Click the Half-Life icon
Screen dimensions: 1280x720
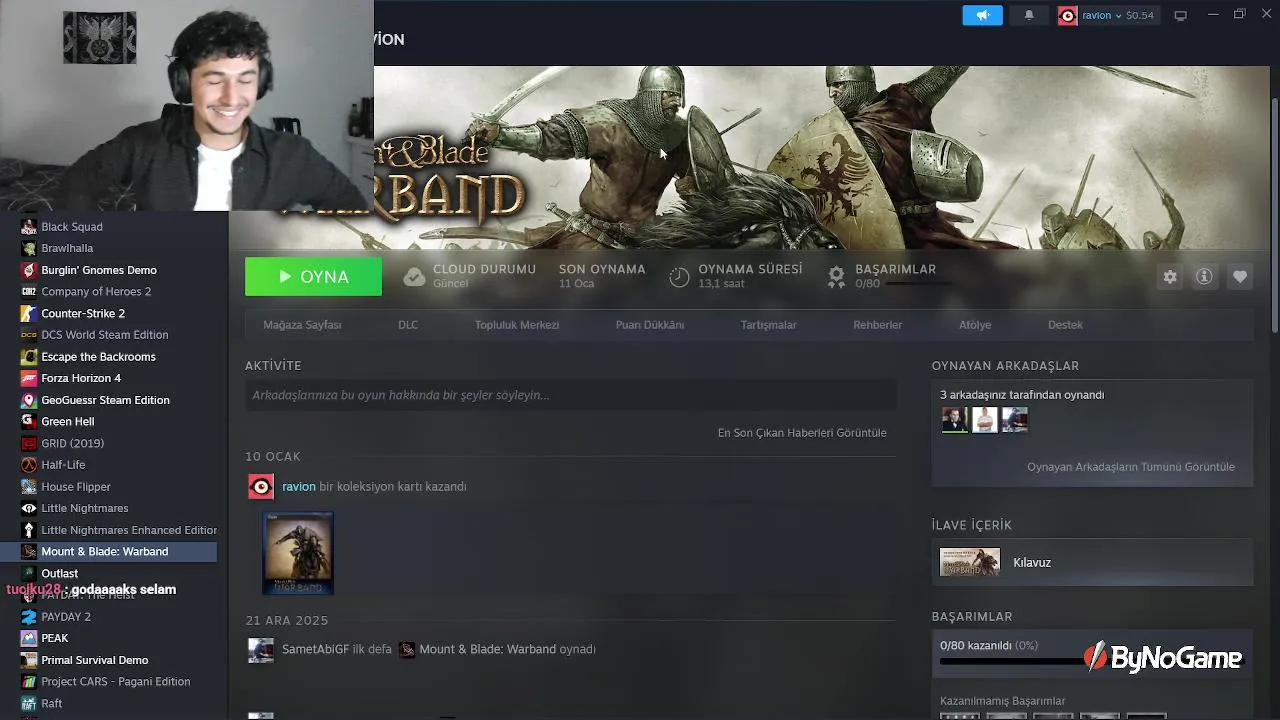[x=29, y=465]
